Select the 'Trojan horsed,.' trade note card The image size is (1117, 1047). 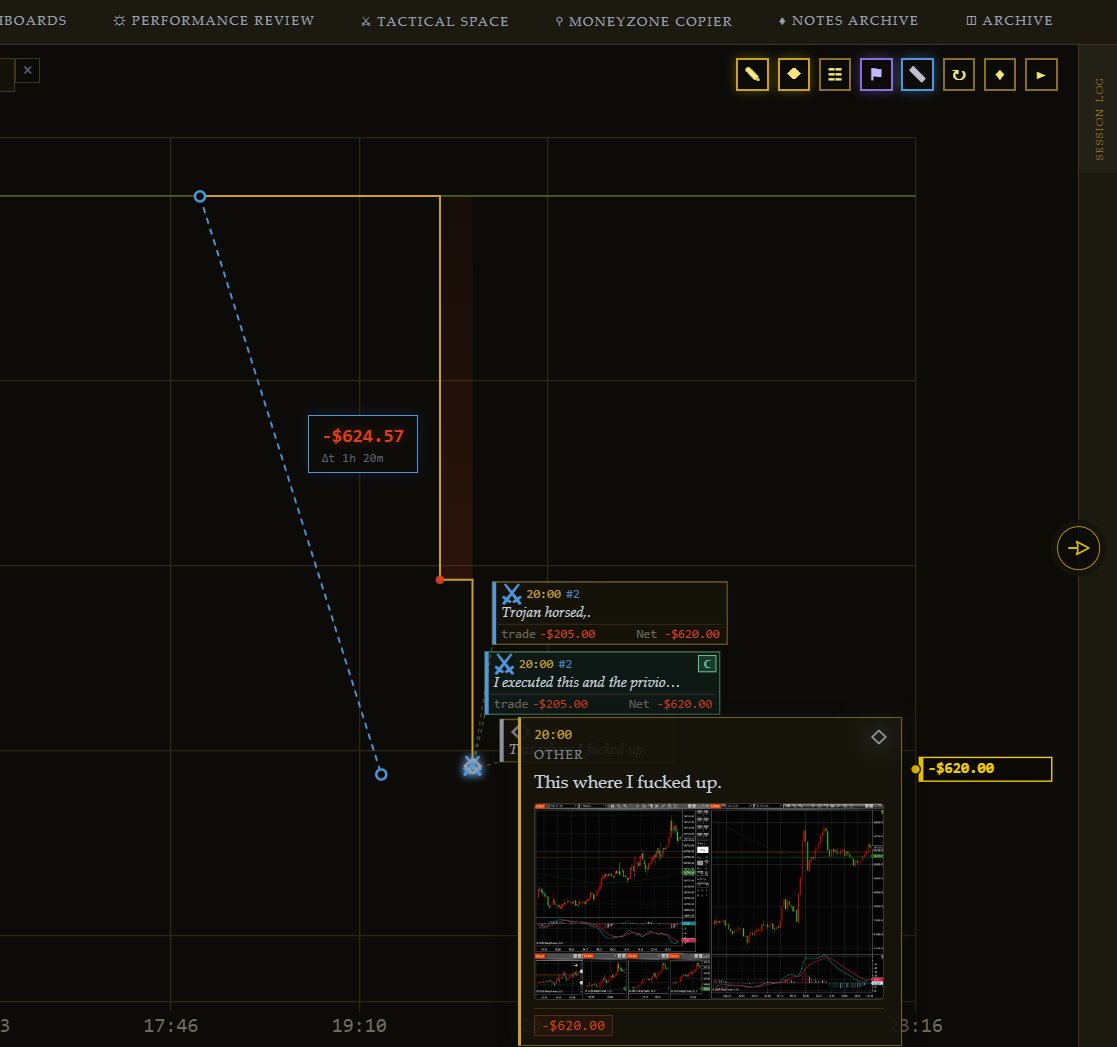pos(610,613)
